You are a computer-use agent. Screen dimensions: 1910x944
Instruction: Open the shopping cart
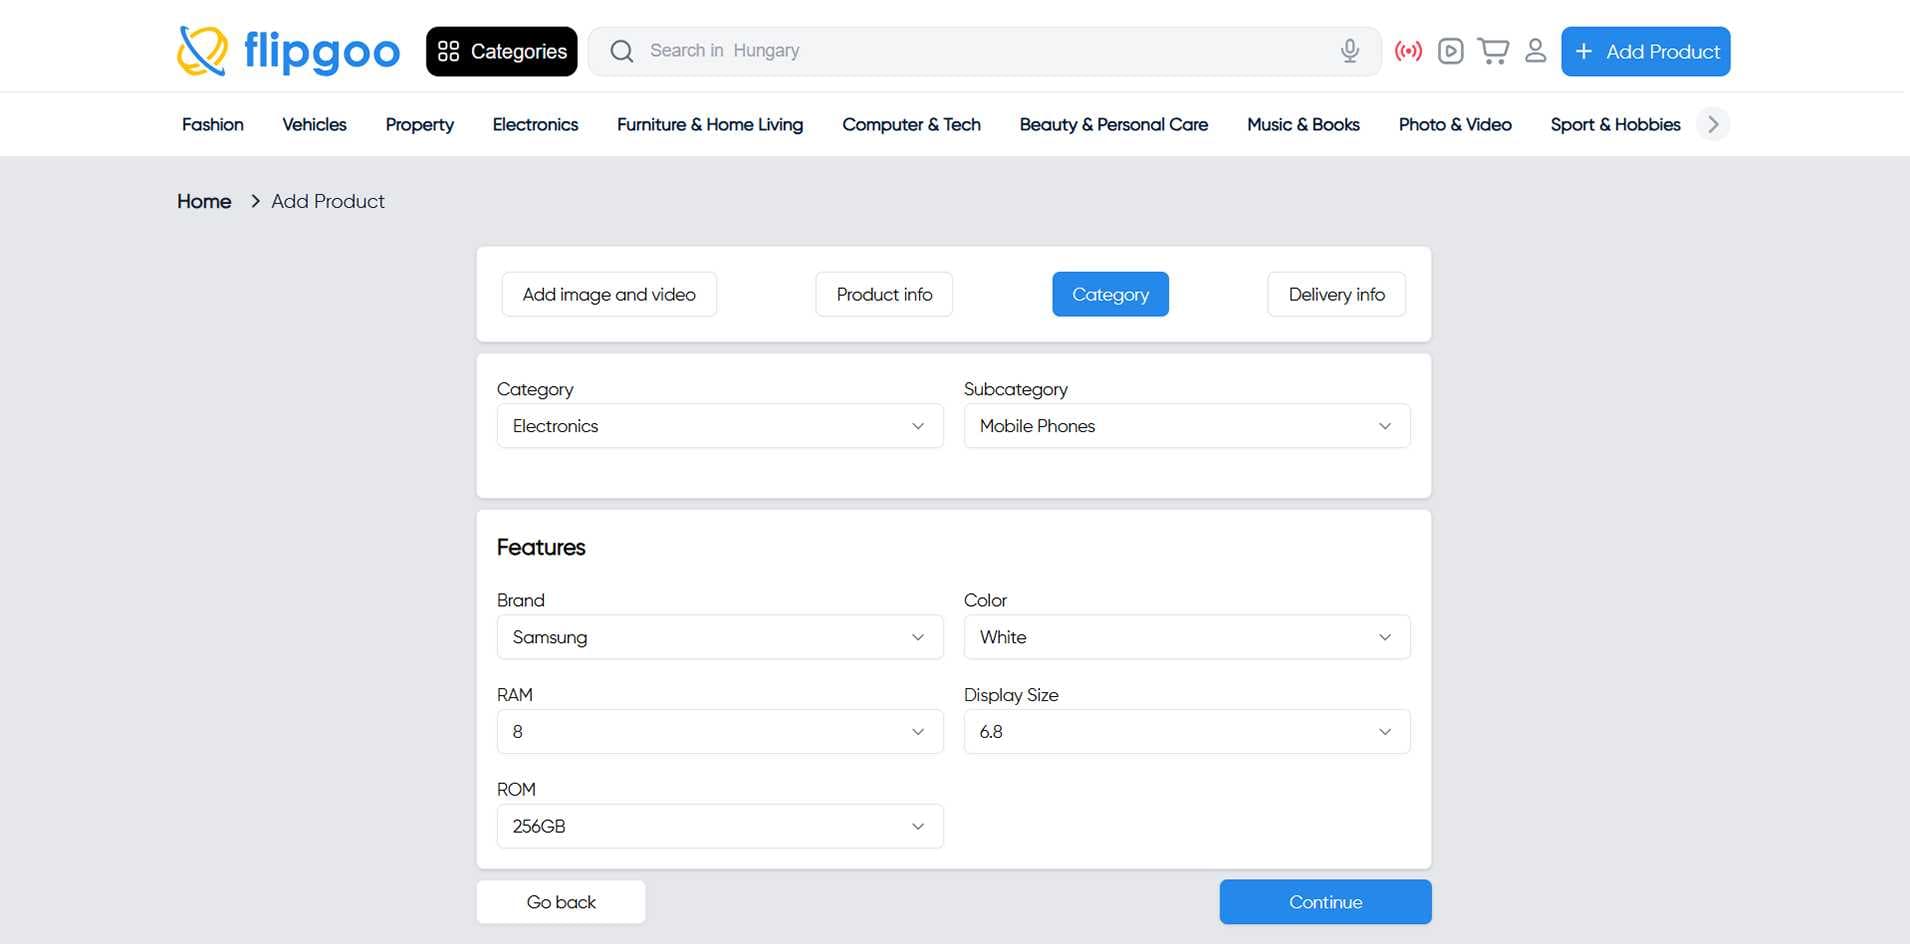click(1493, 51)
